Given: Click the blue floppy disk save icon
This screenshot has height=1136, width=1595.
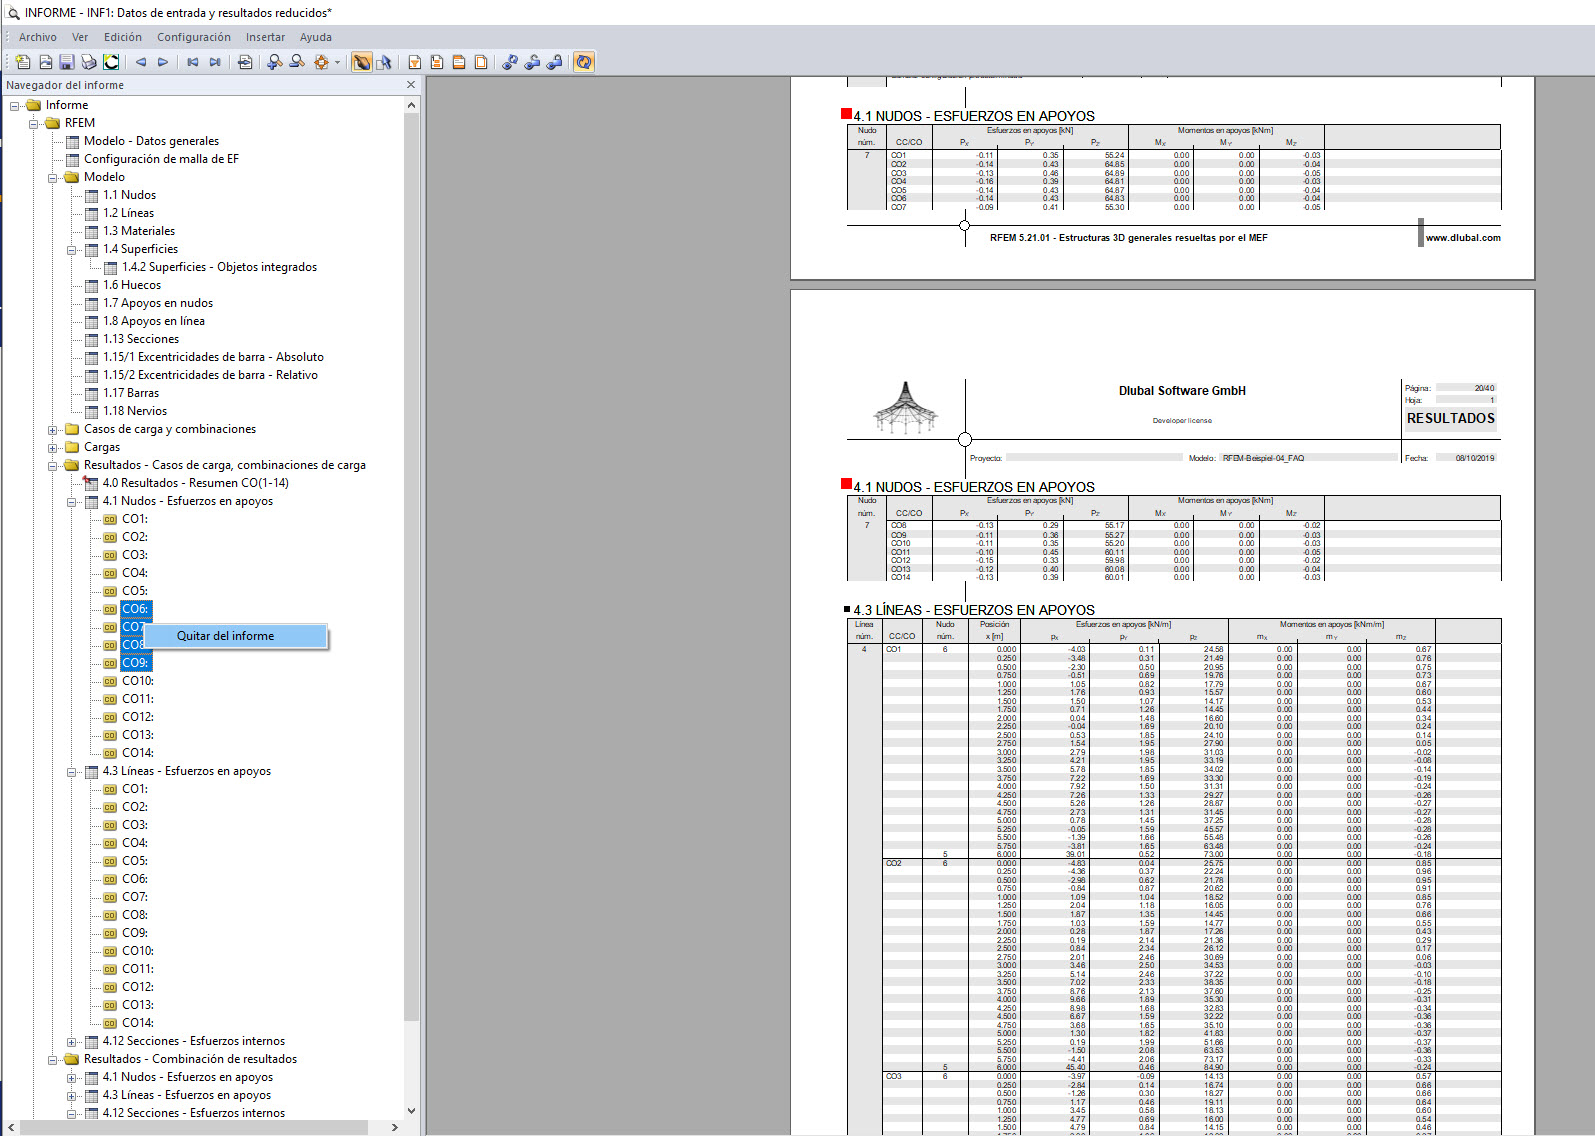Looking at the screenshot, I should 67,62.
